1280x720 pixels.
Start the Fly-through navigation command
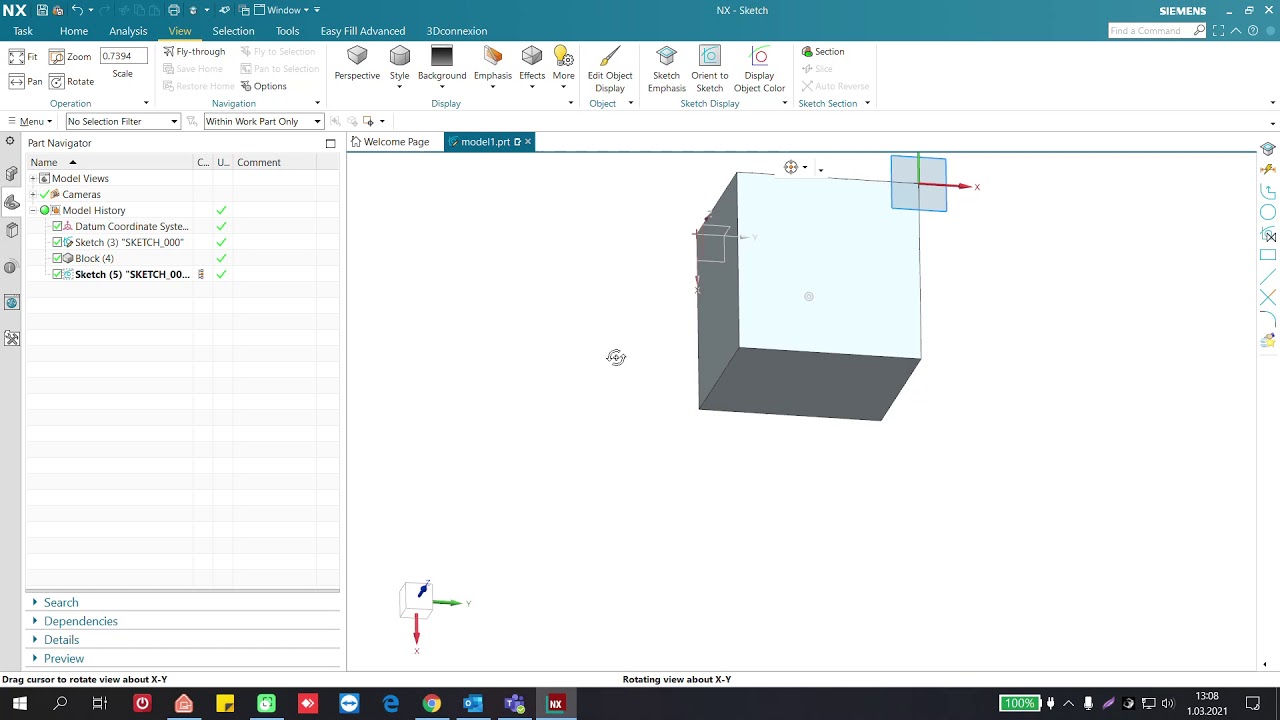tap(194, 52)
